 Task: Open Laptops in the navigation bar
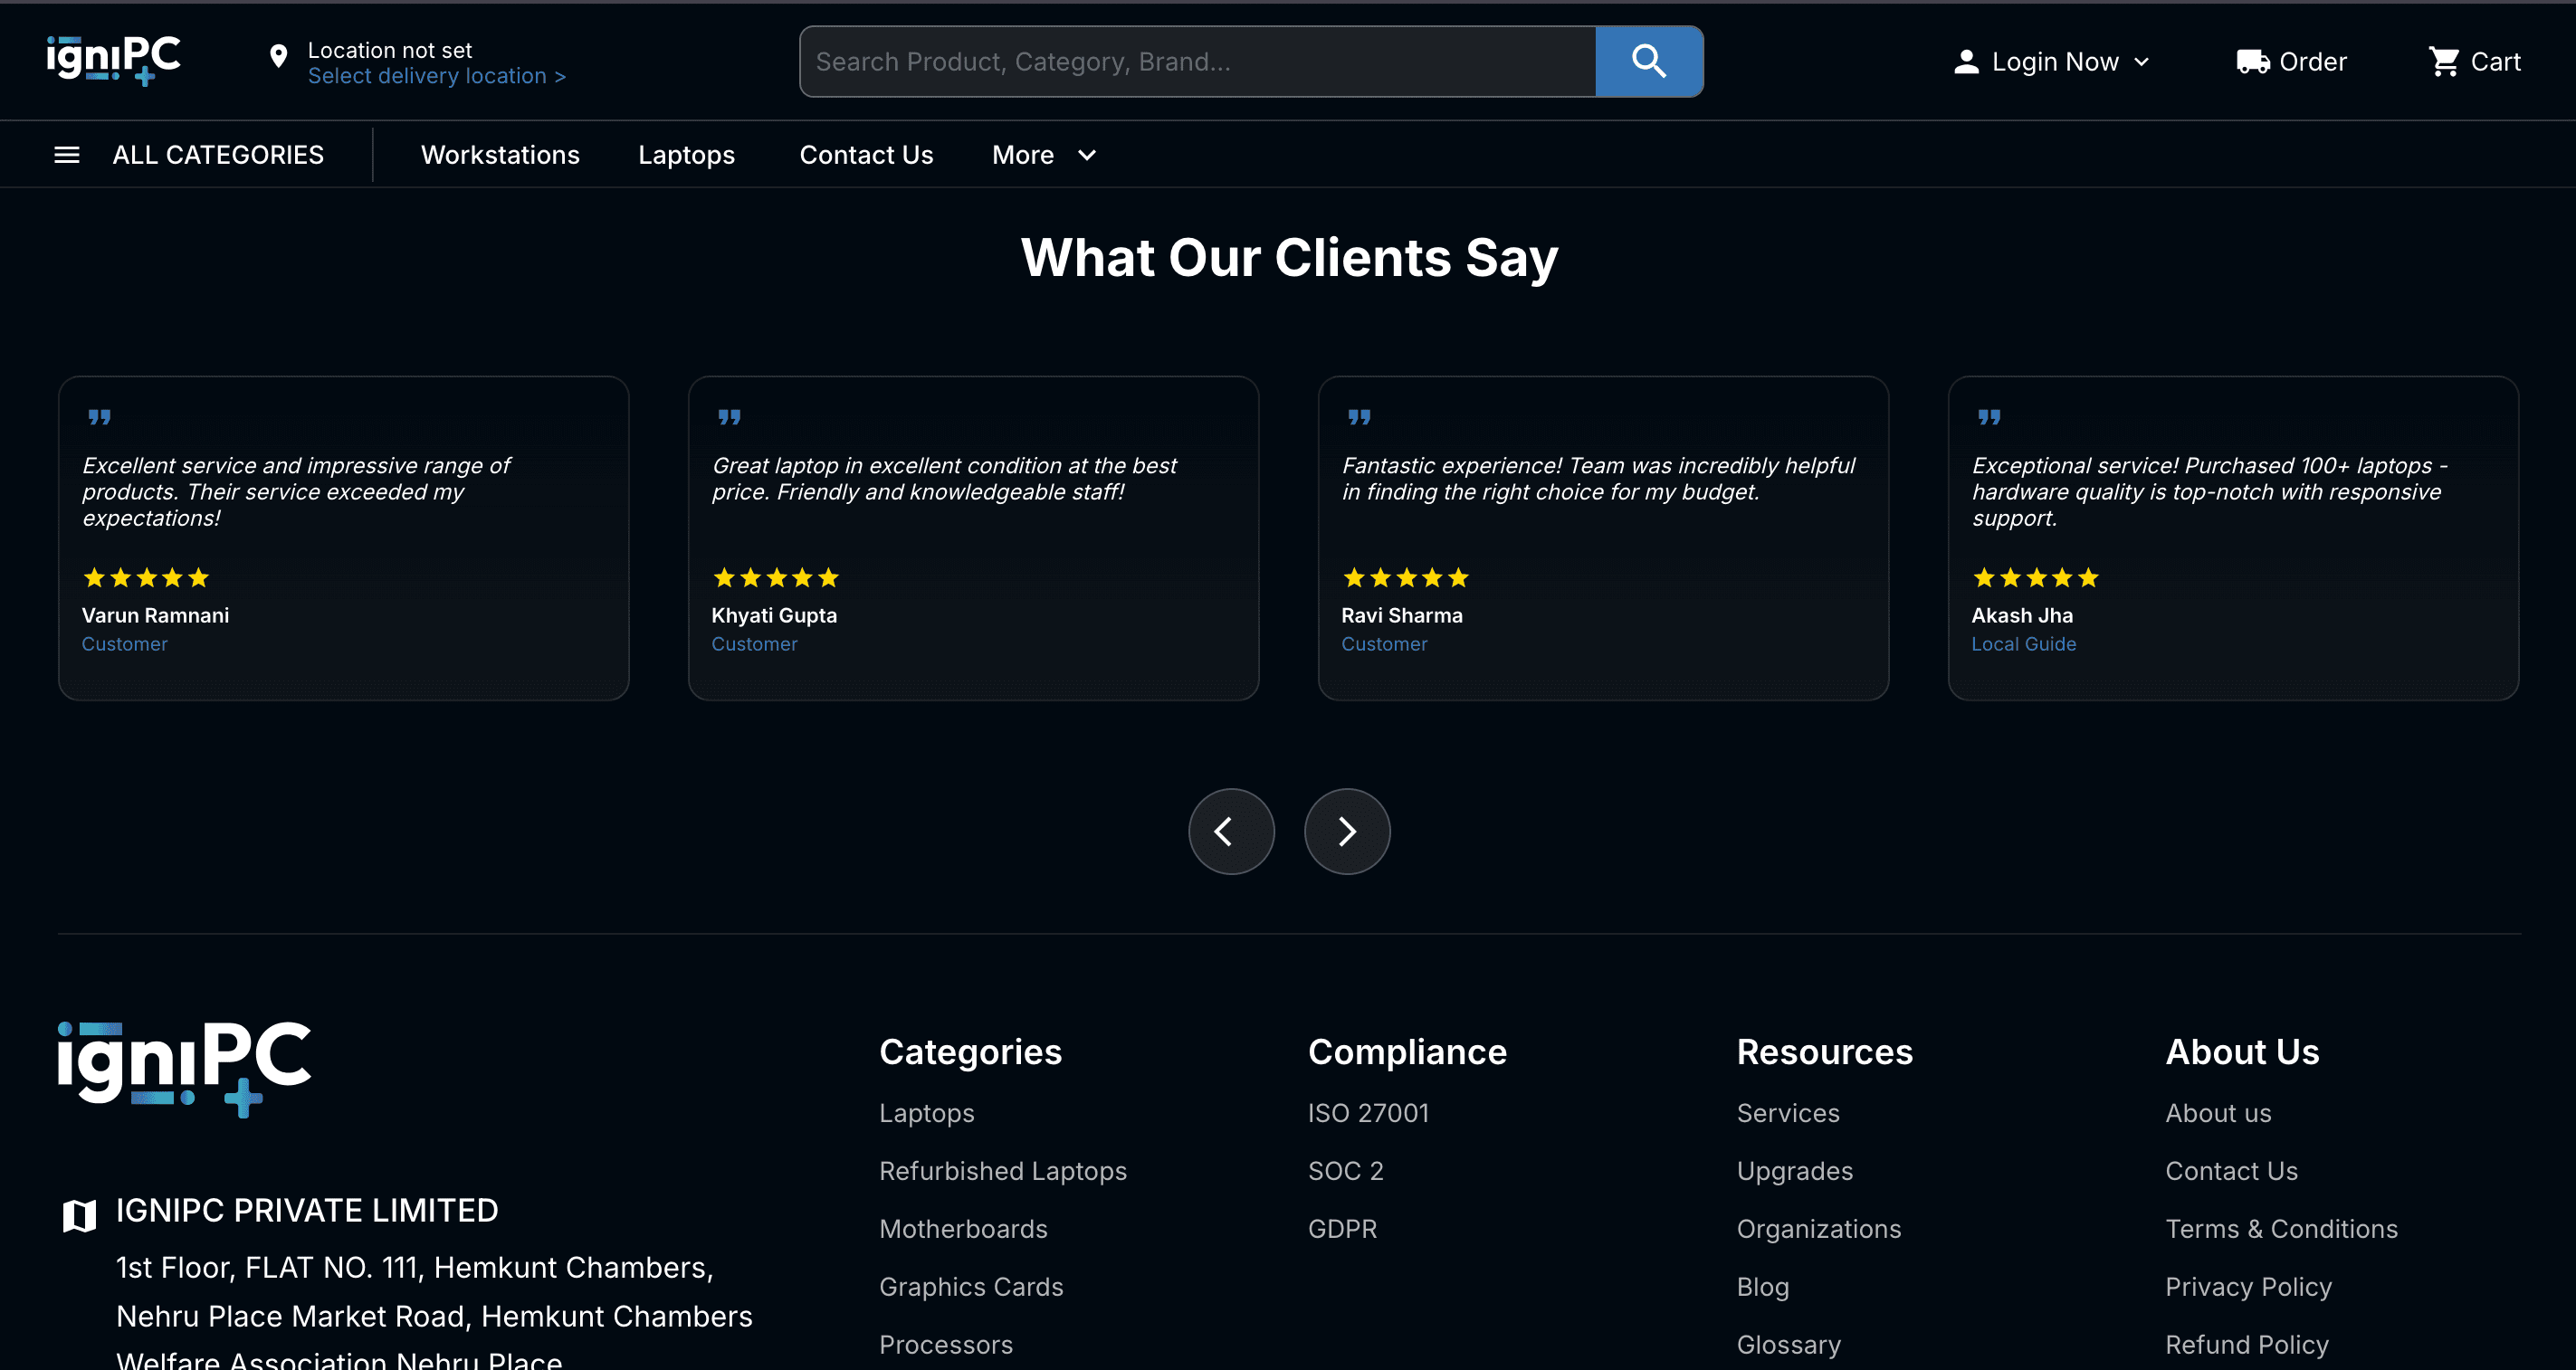coord(686,155)
